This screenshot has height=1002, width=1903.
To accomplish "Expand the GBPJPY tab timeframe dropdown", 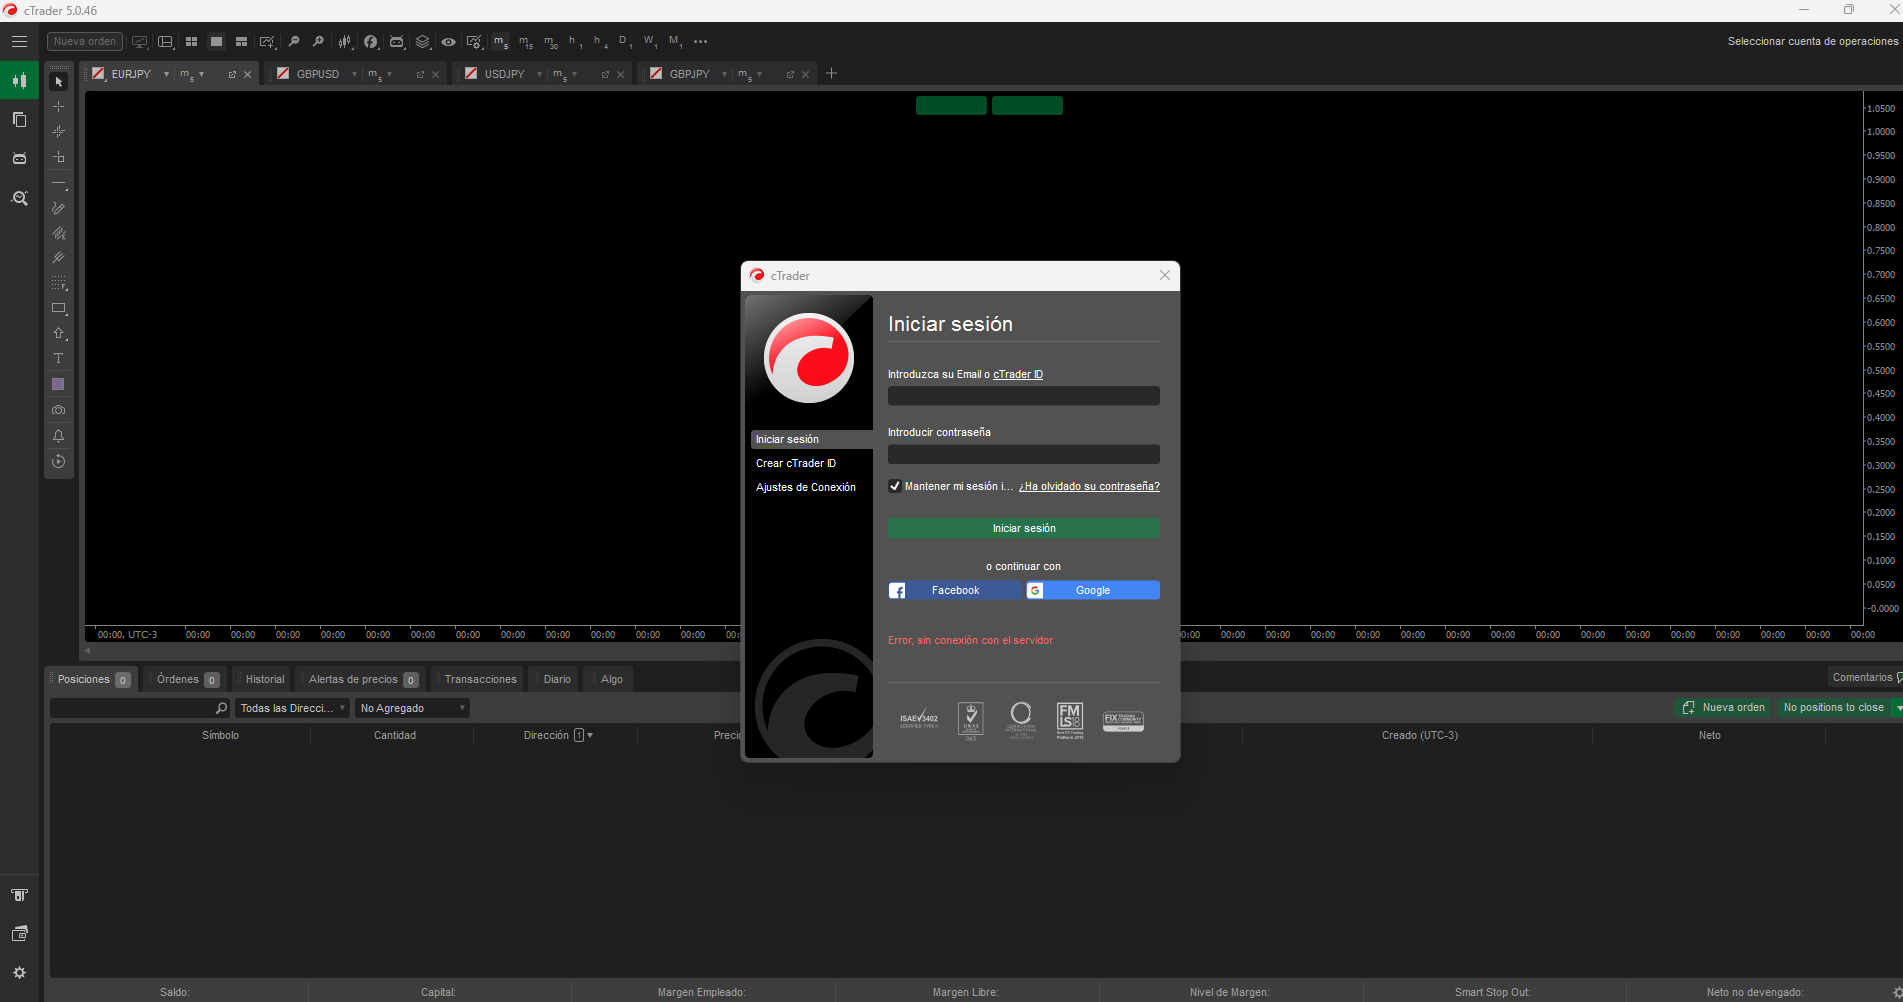I will click(760, 74).
